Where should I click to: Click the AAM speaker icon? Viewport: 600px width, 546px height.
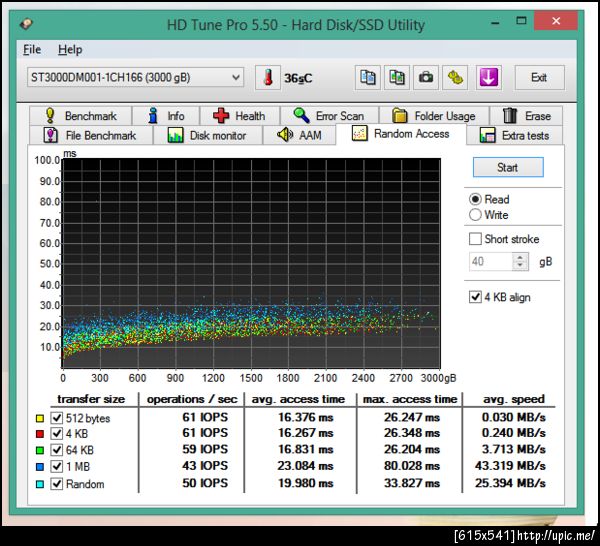click(285, 135)
